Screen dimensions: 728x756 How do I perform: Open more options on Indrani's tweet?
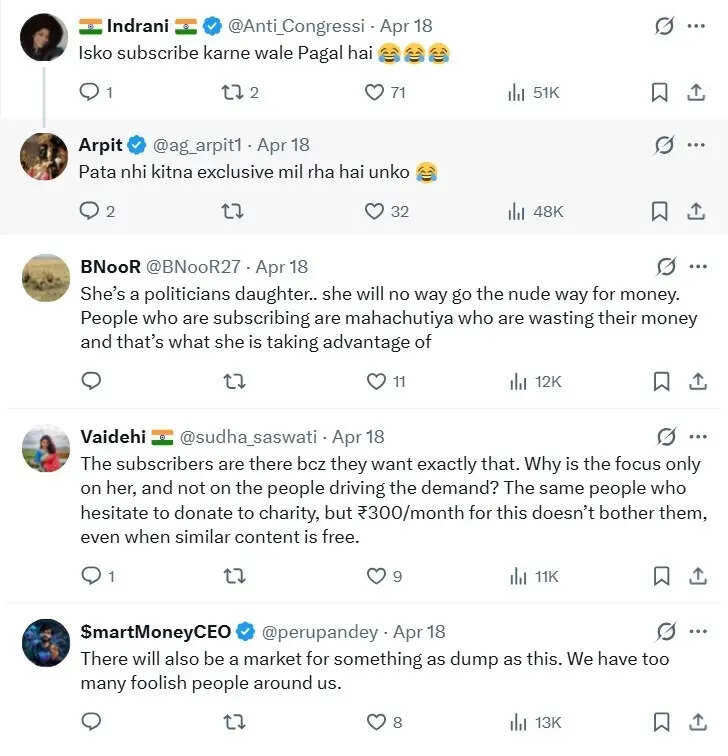(x=696, y=26)
